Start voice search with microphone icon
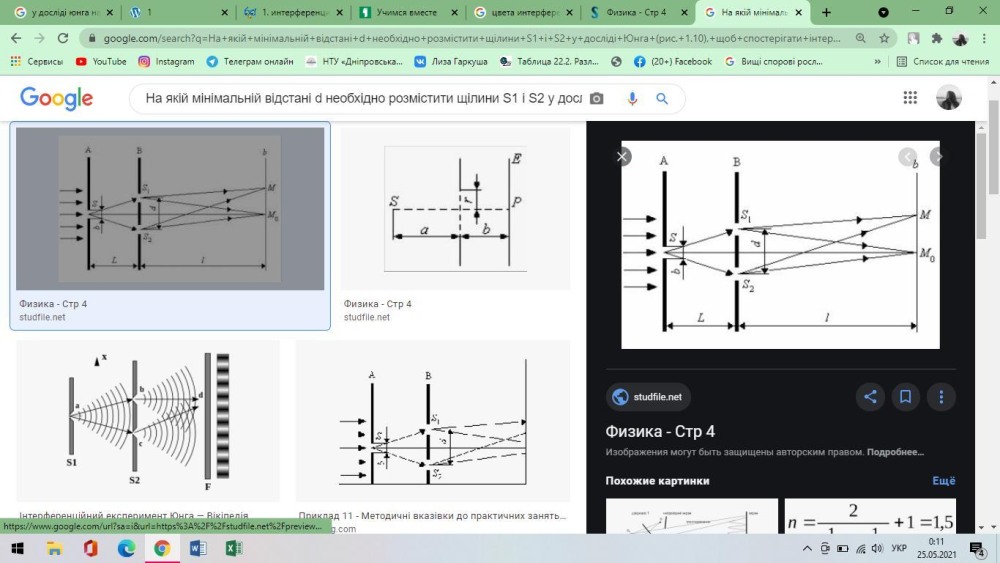The height and width of the screenshot is (563, 1000). (x=632, y=99)
